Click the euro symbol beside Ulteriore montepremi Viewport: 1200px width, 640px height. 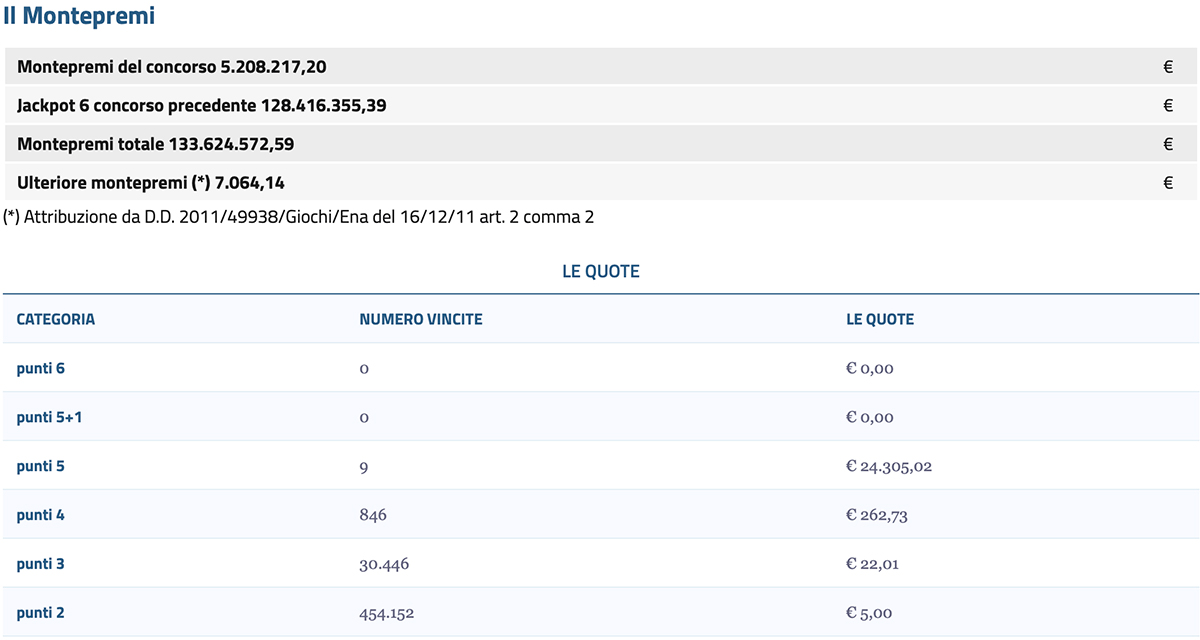pyautogui.click(x=1168, y=183)
